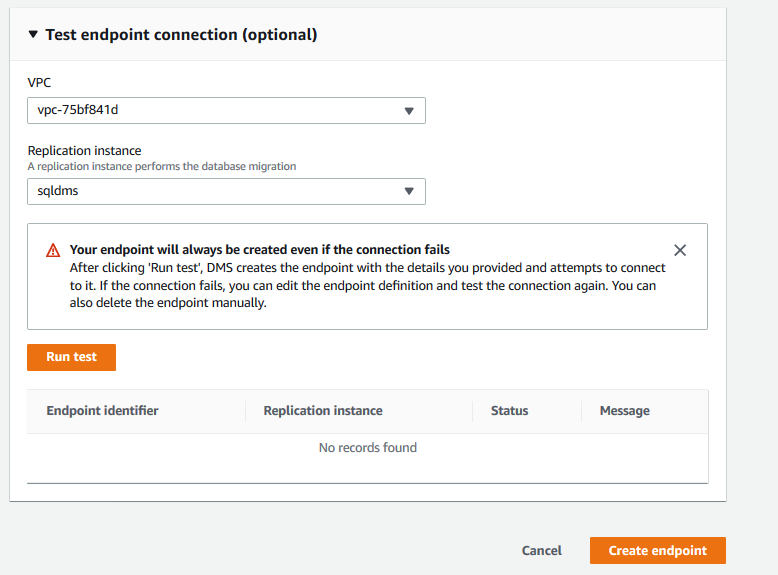
Task: Click the Status column header
Action: pyautogui.click(x=509, y=411)
